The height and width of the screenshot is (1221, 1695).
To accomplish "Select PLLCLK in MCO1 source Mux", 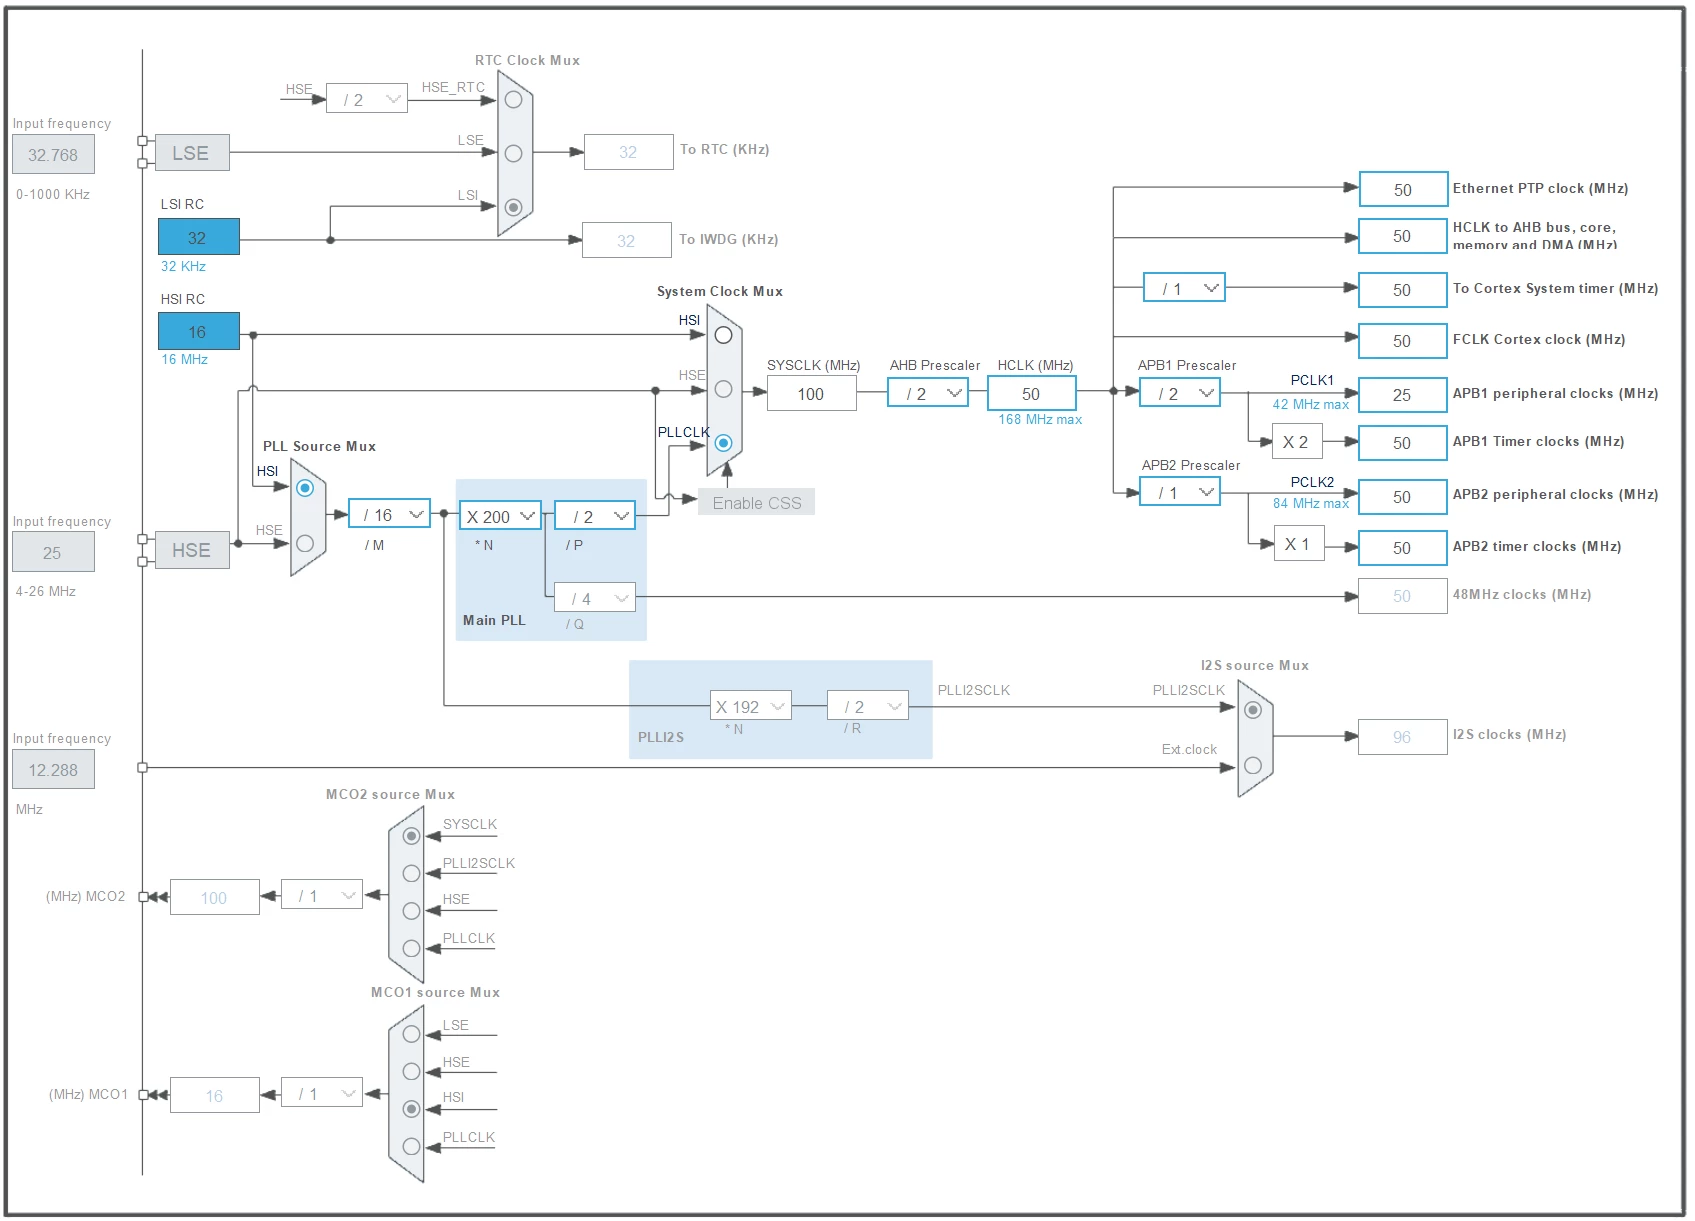I will [x=411, y=1146].
